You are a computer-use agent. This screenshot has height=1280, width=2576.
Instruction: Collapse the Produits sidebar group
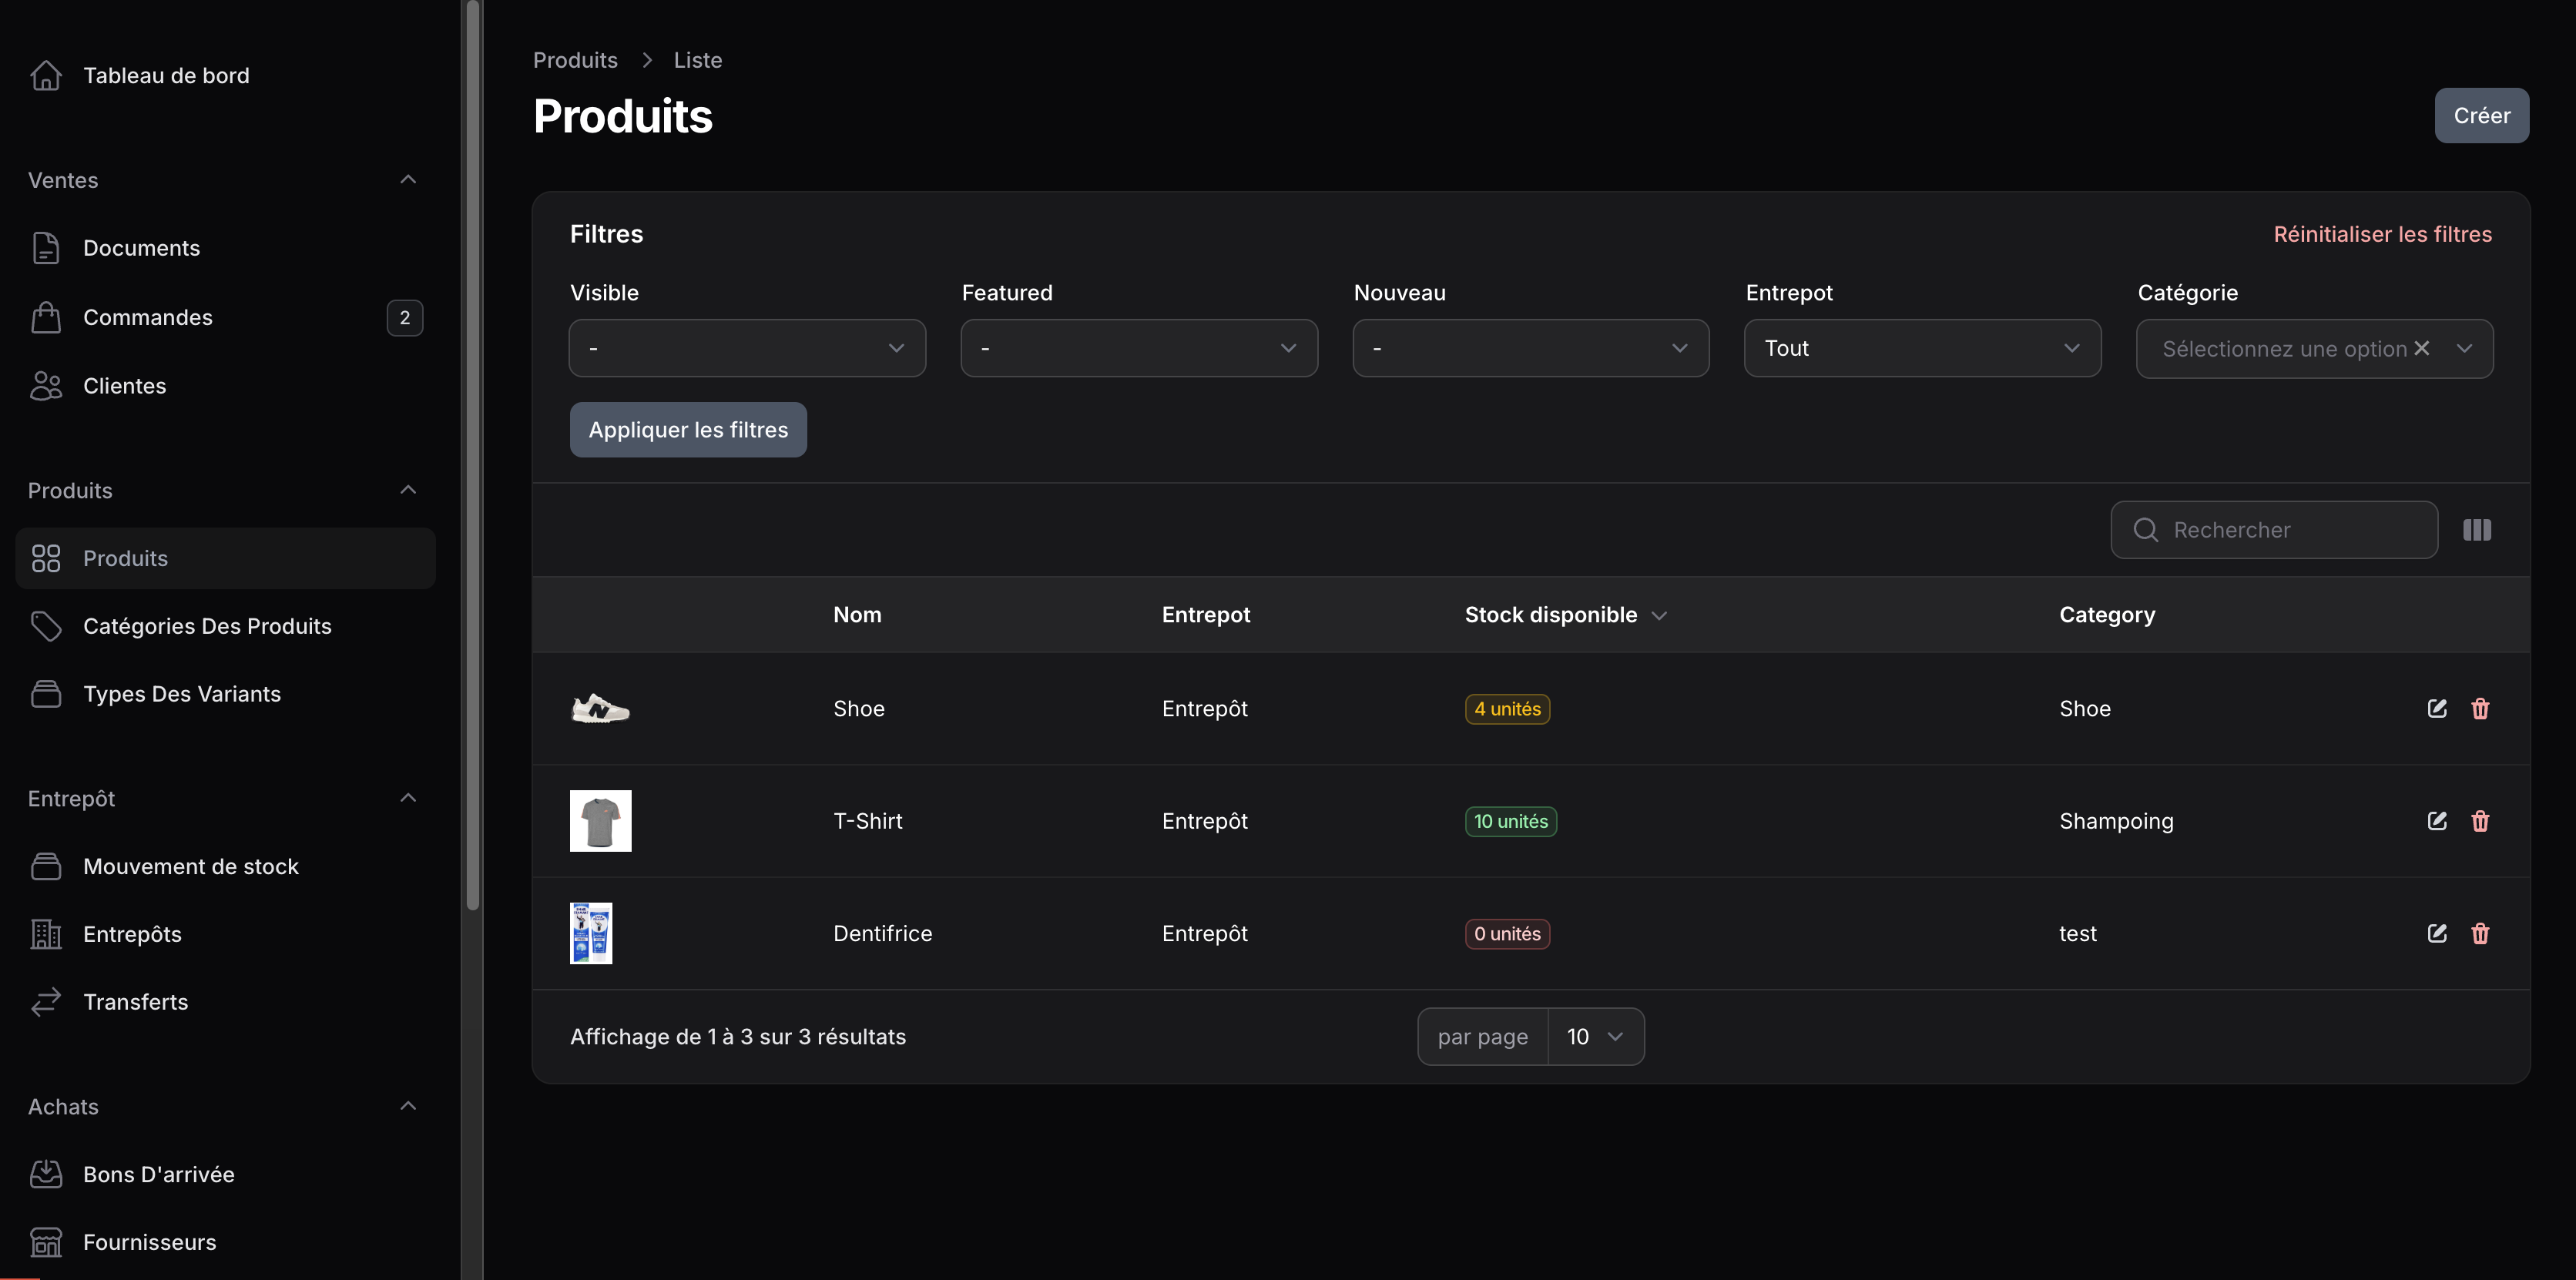[x=408, y=490]
